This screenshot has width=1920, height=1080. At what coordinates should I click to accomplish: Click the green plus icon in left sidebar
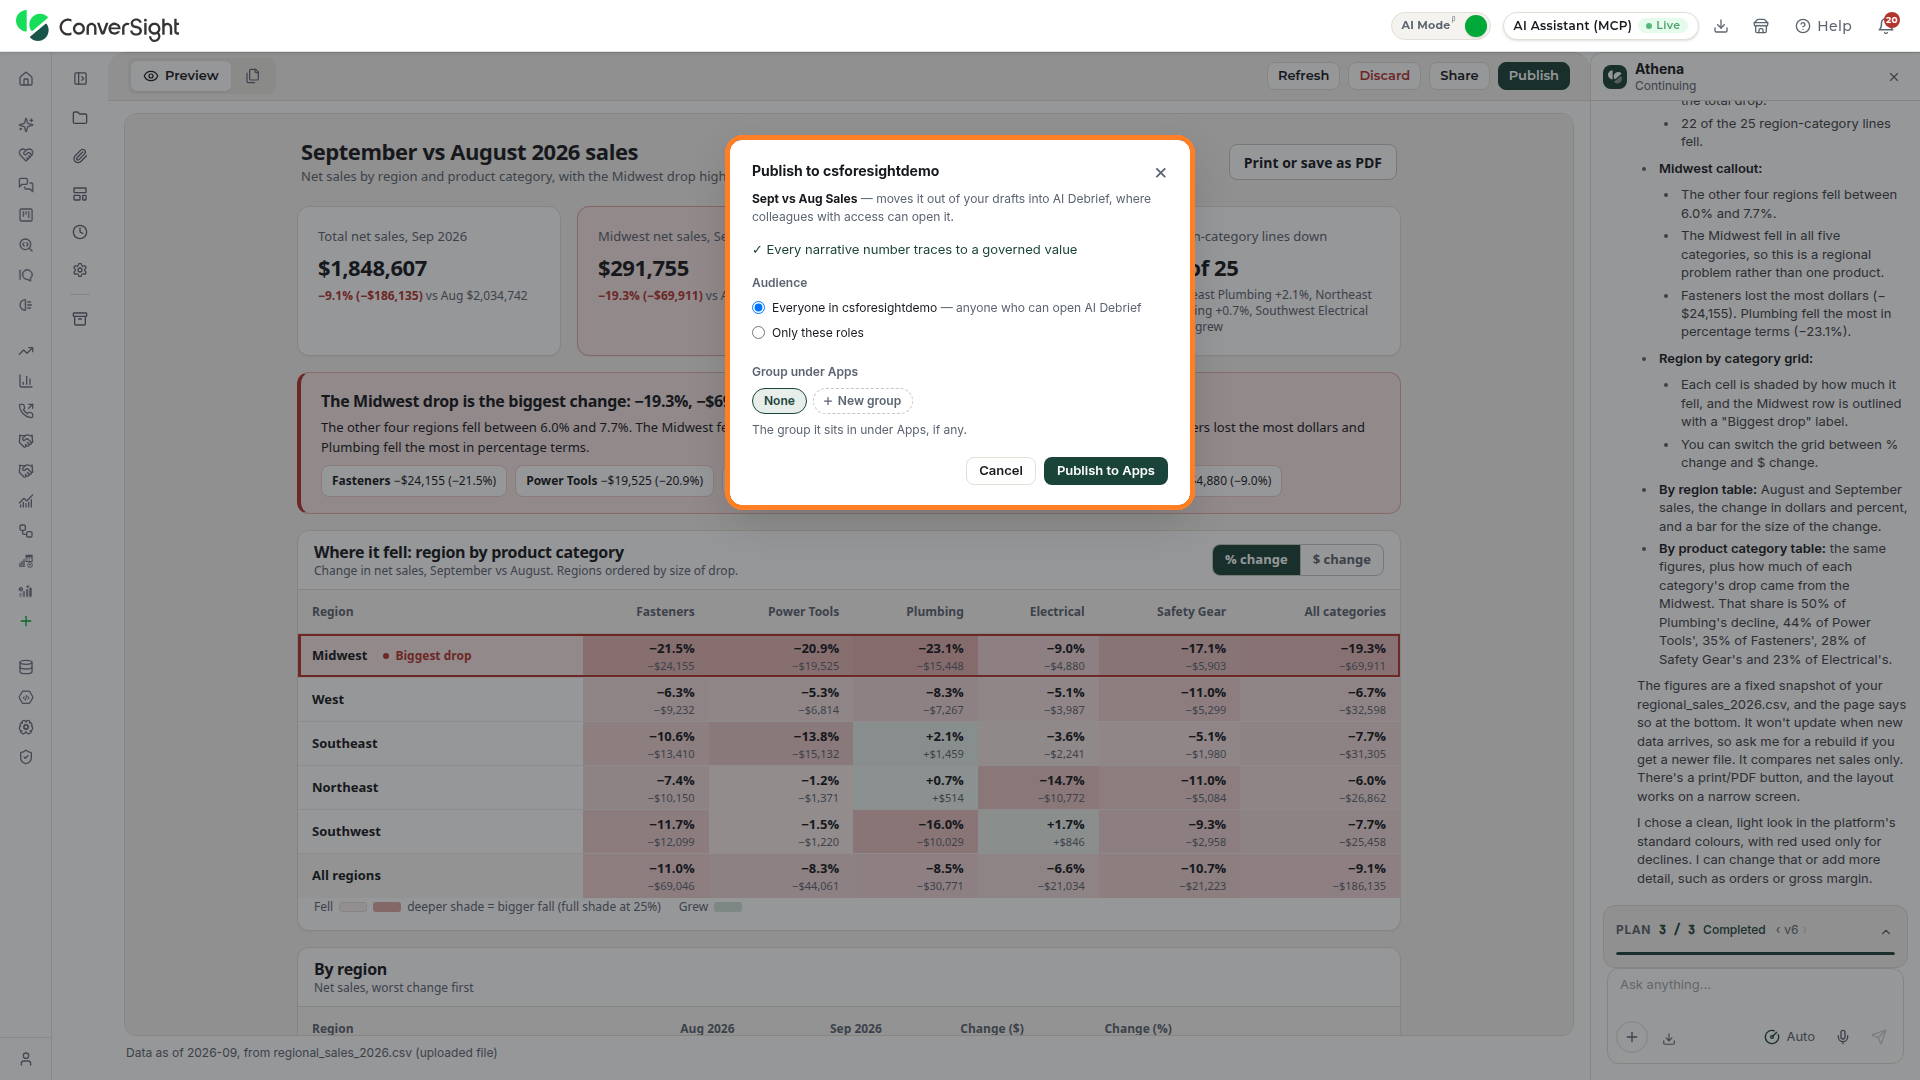point(26,621)
